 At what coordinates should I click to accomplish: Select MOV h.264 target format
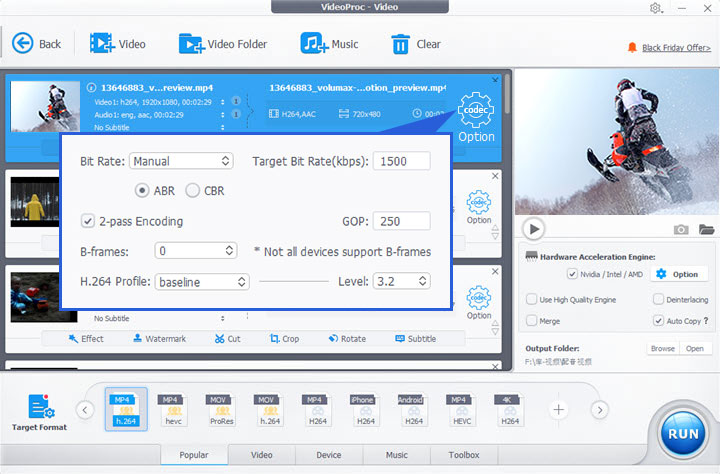[x=270, y=409]
